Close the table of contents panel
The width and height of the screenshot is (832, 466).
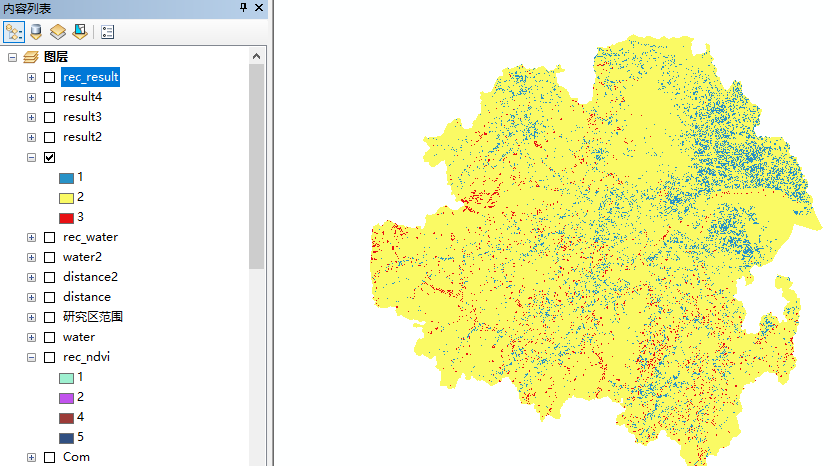click(259, 7)
